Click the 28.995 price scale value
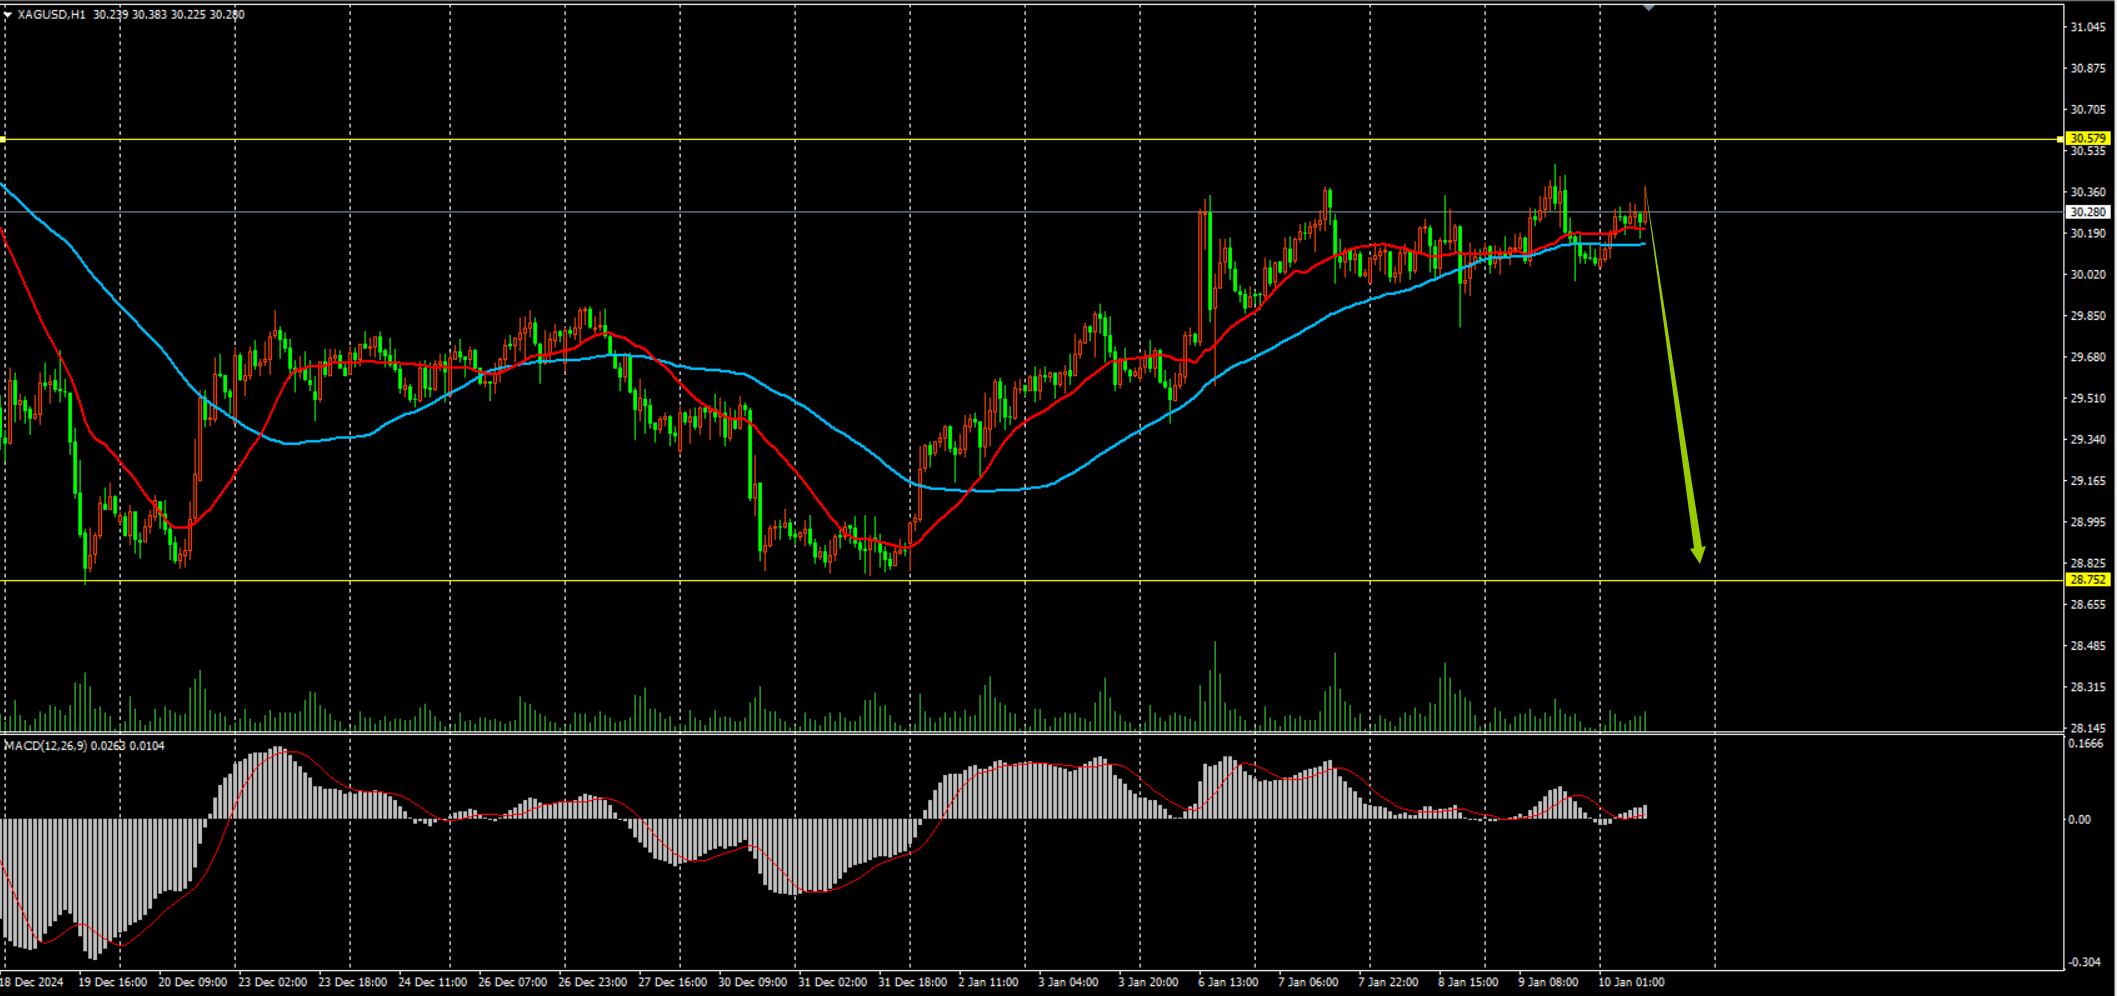The image size is (2117, 996). tap(2088, 523)
